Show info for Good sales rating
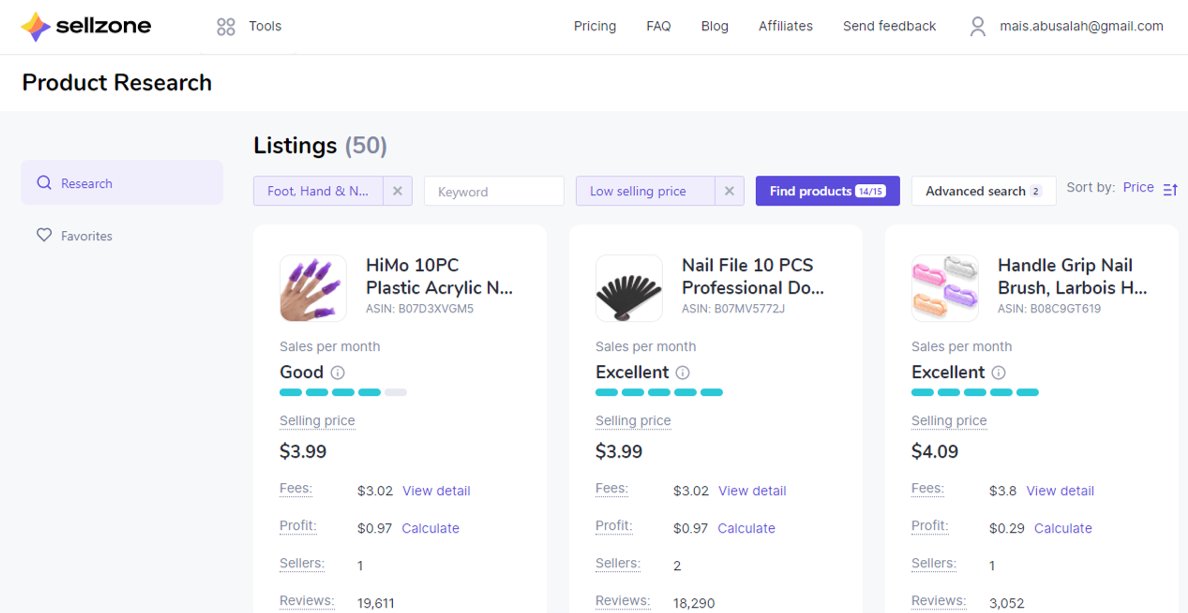 (x=338, y=373)
